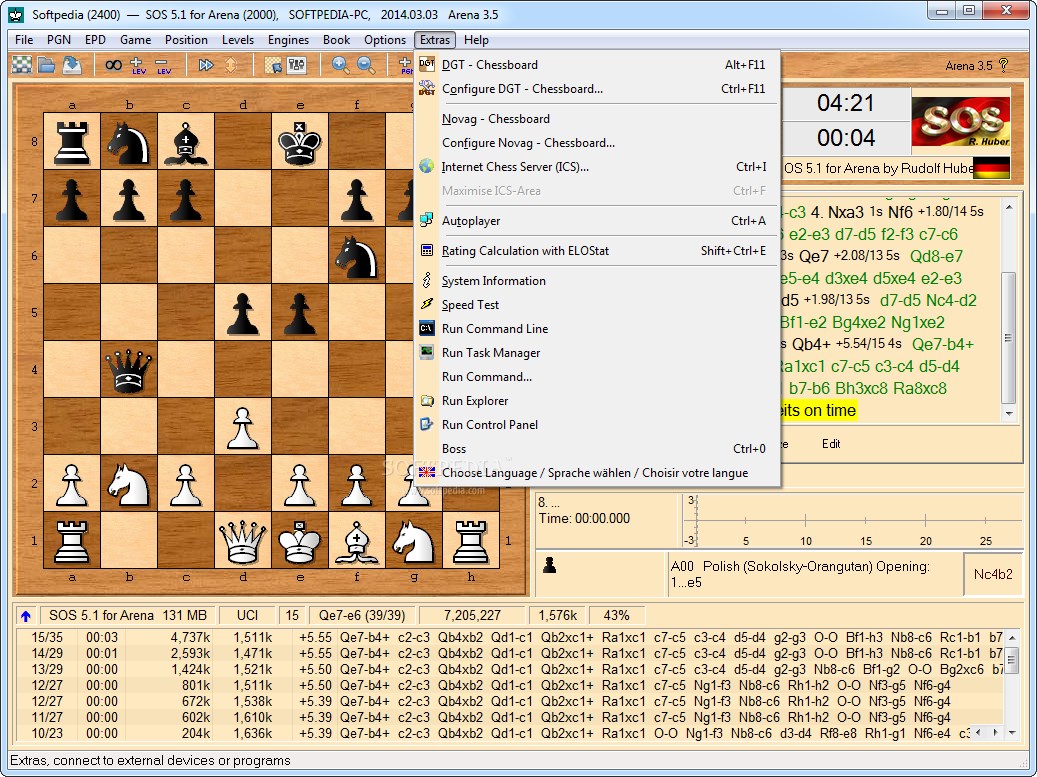Select Run Explorer
The height and width of the screenshot is (777, 1037).
coord(597,401)
